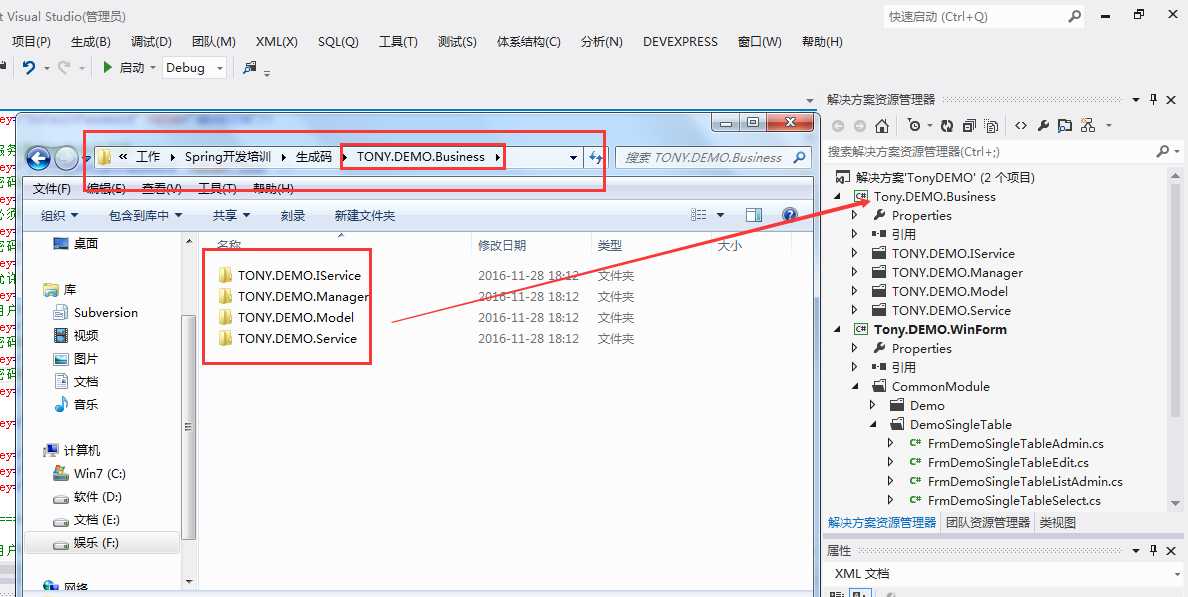Open the 启动 start target dropdown arrow
1188x597 pixels.
point(152,68)
